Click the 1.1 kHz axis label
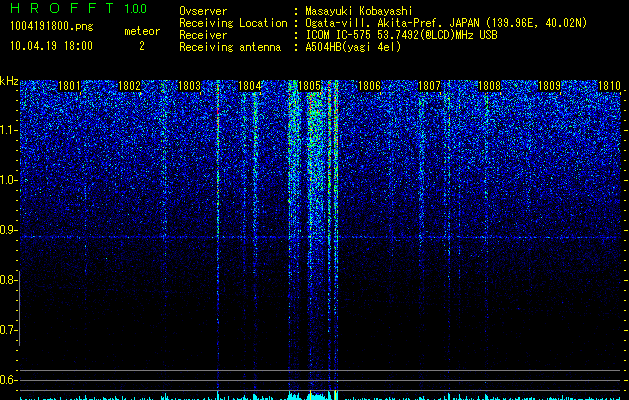The height and width of the screenshot is (400, 629). (7, 130)
